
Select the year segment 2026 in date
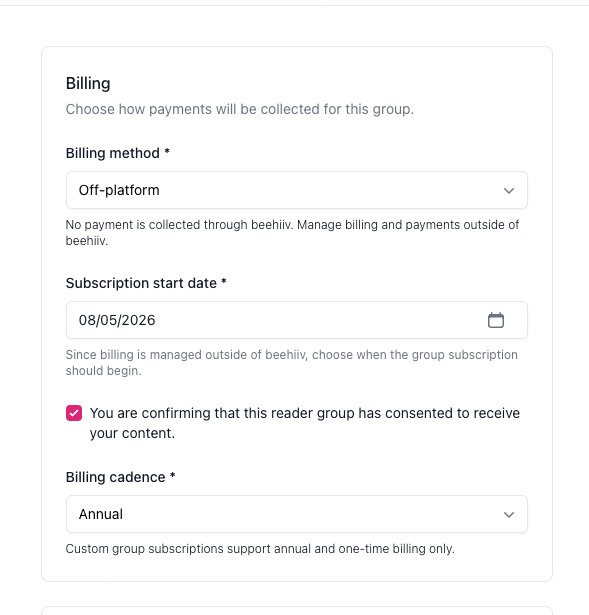click(x=138, y=320)
